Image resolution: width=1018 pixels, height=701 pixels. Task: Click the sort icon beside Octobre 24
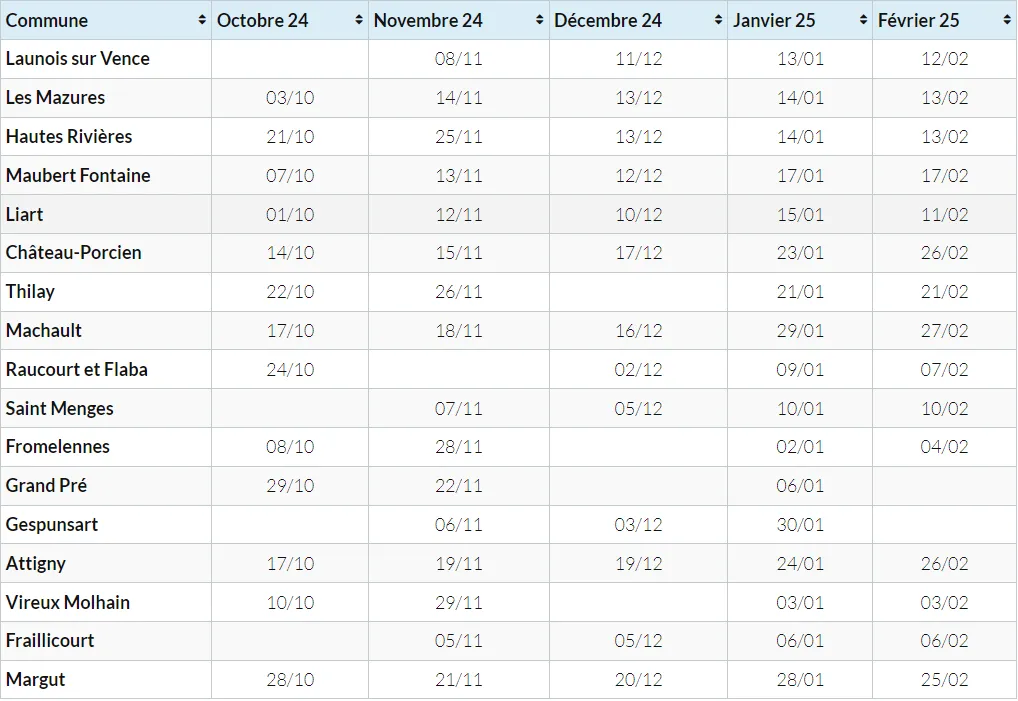(x=359, y=20)
